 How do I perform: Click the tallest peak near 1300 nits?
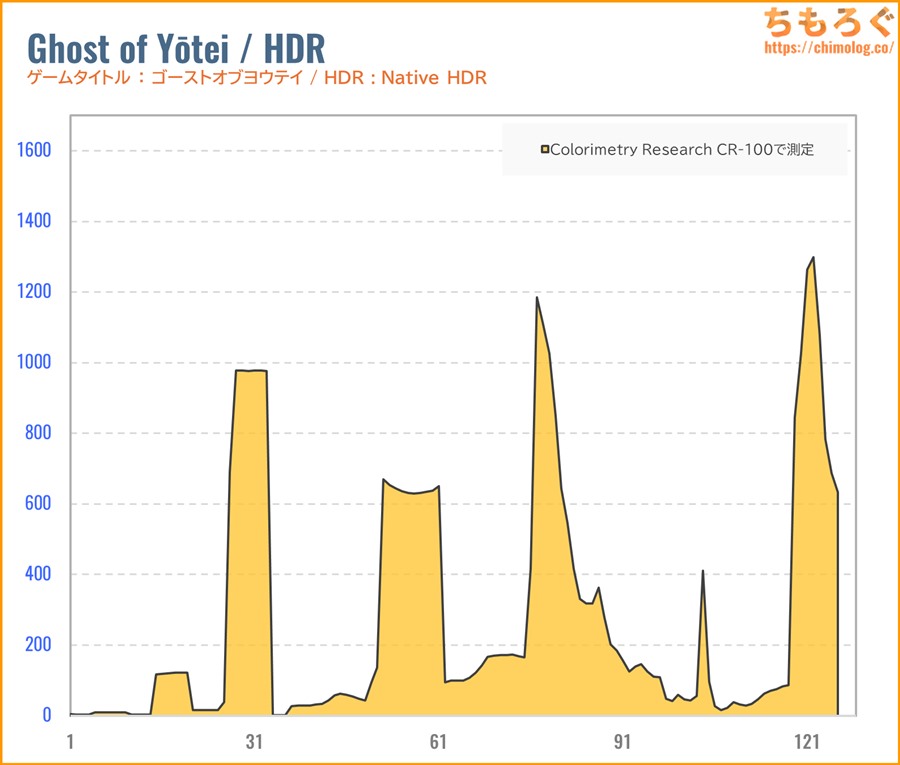[812, 259]
